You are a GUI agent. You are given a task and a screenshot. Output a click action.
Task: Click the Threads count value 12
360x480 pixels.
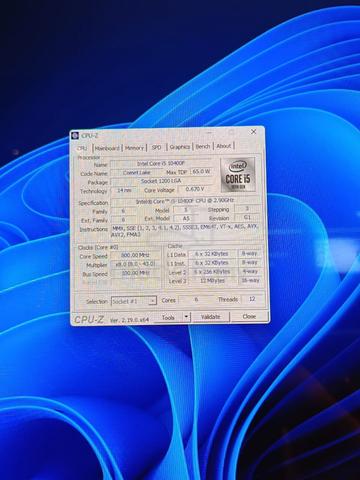(252, 299)
